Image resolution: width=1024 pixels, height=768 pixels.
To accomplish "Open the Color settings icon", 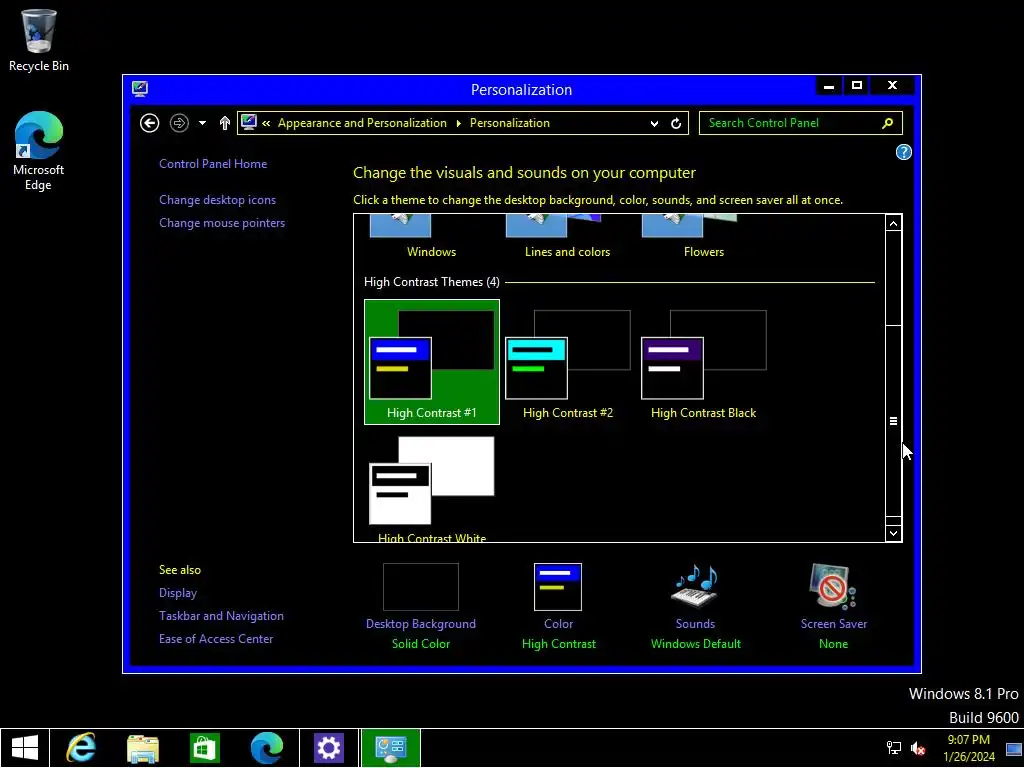I will tap(558, 586).
